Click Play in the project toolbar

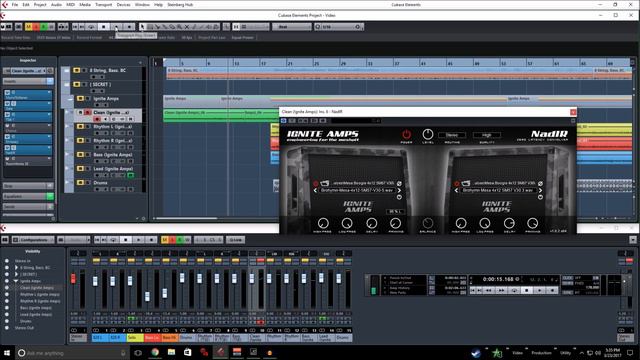116,27
